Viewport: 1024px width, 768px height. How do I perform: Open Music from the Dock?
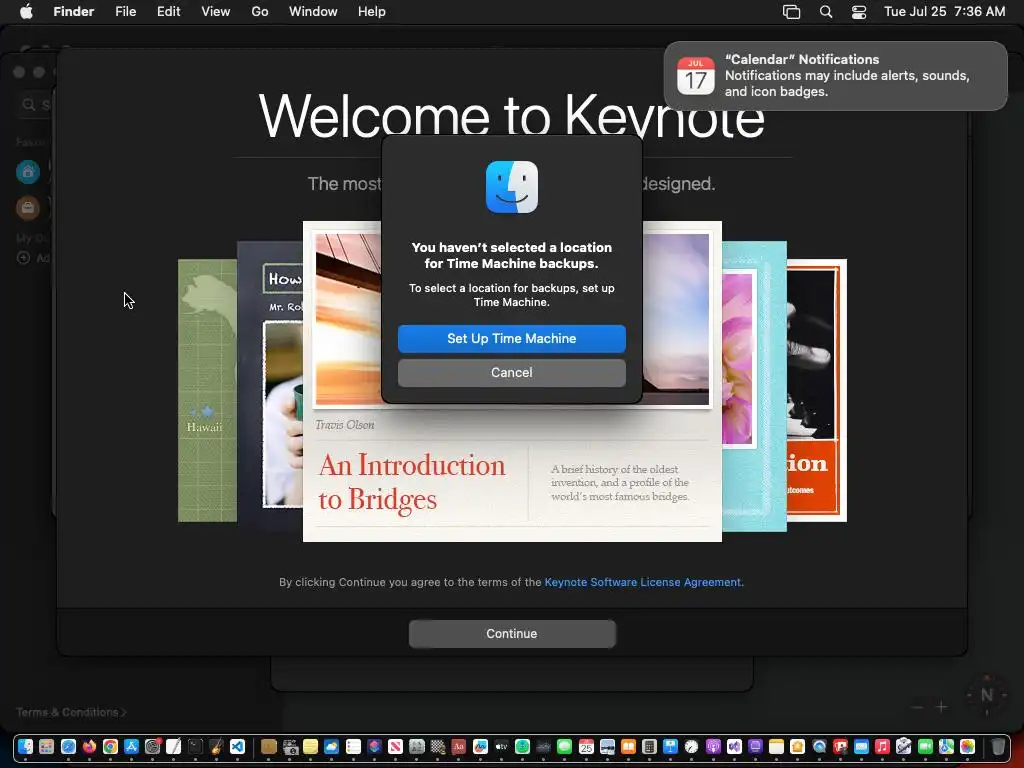882,746
